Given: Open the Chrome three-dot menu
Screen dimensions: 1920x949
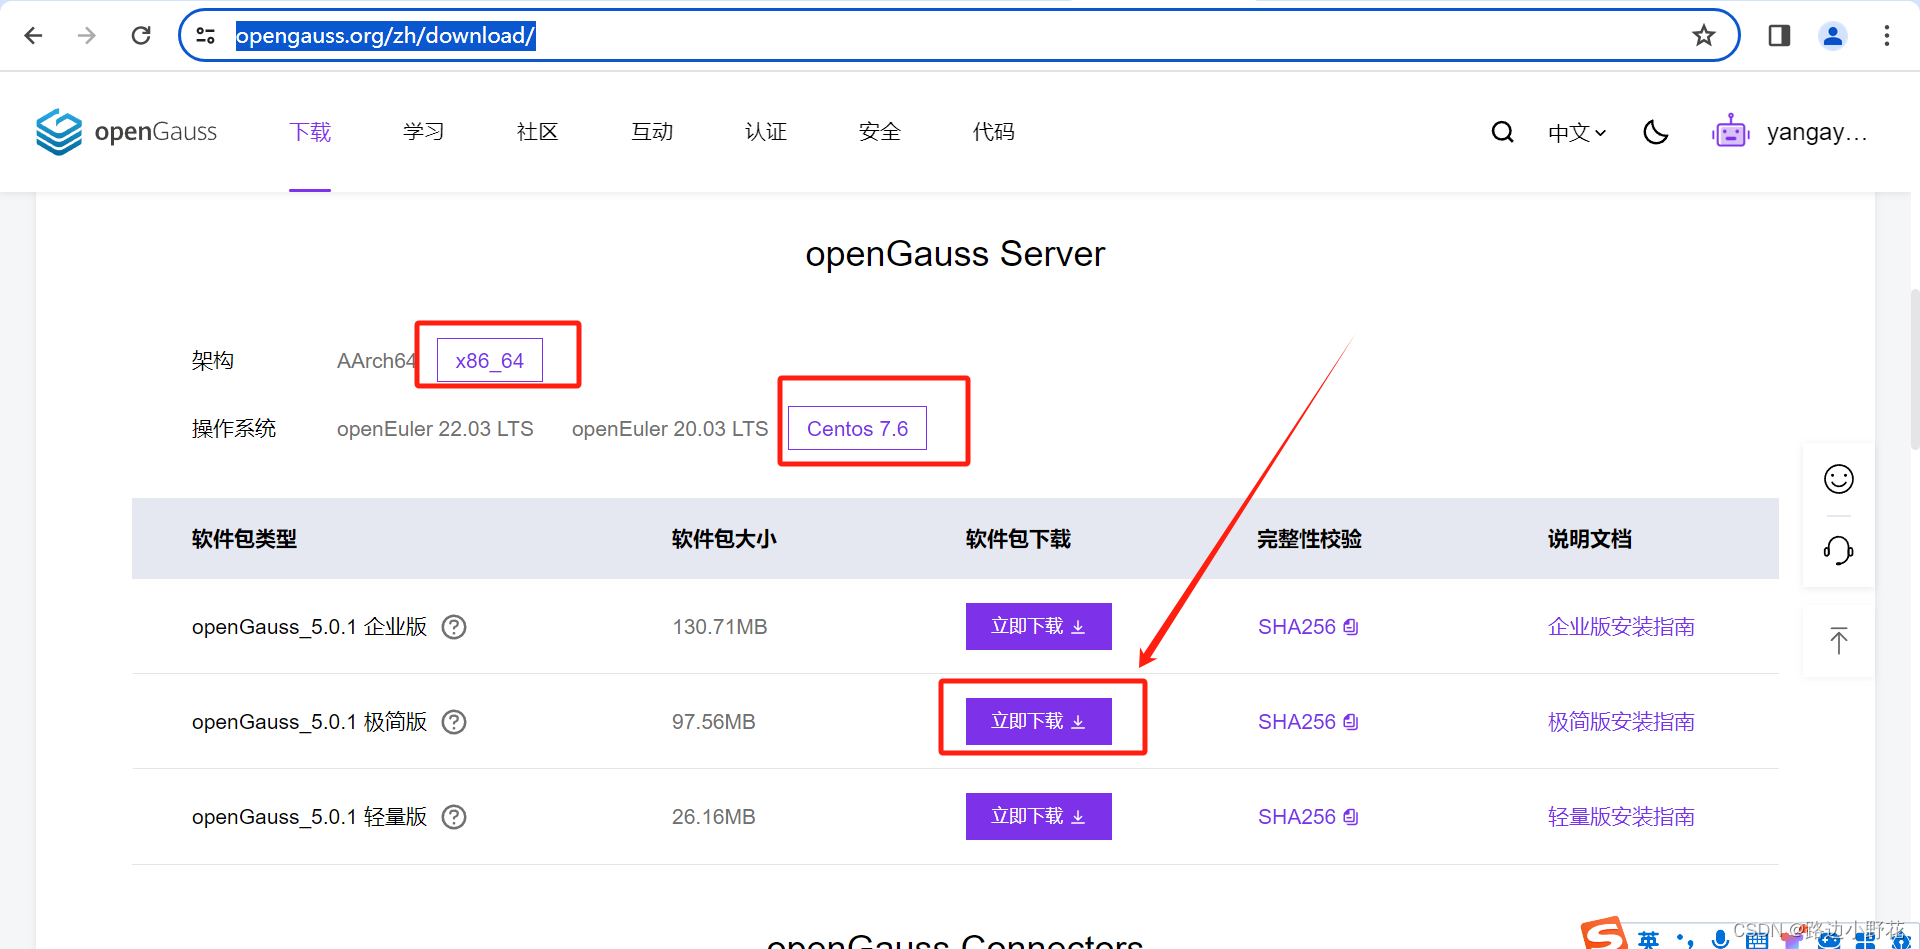Looking at the screenshot, I should click(x=1887, y=36).
